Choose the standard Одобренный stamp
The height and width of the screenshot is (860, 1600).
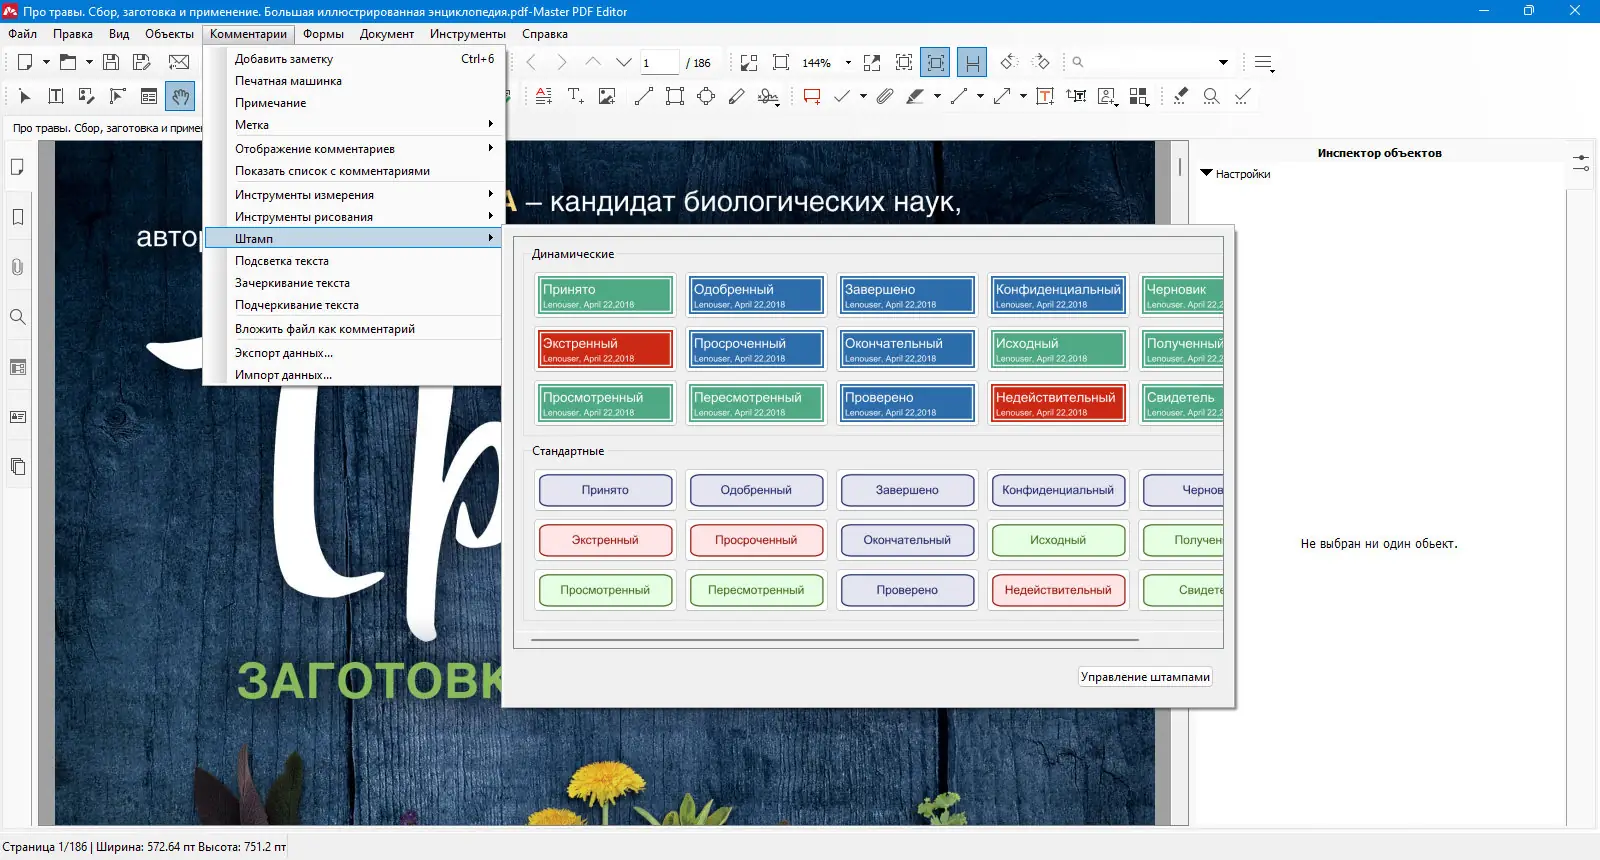756,490
